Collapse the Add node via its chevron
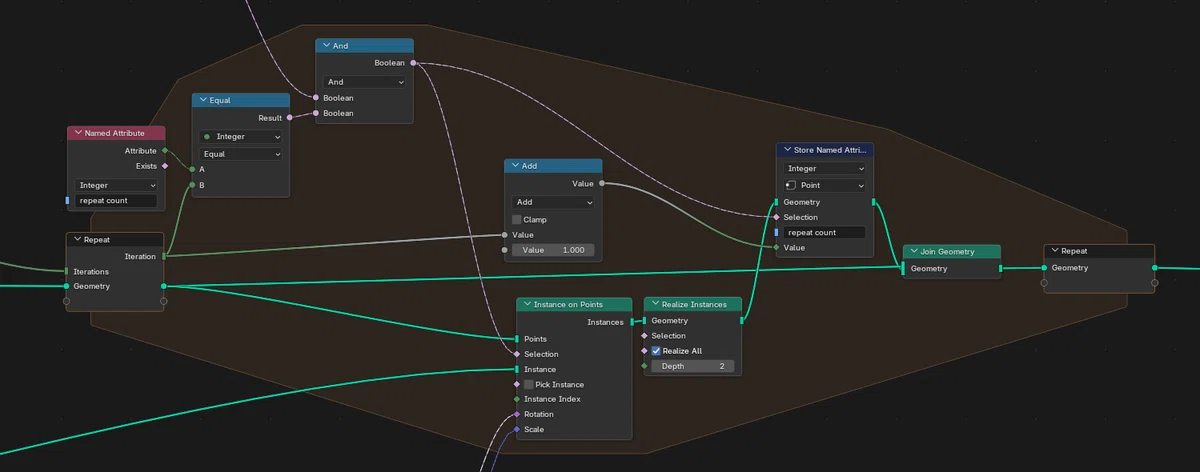This screenshot has height=472, width=1200. pyautogui.click(x=514, y=166)
